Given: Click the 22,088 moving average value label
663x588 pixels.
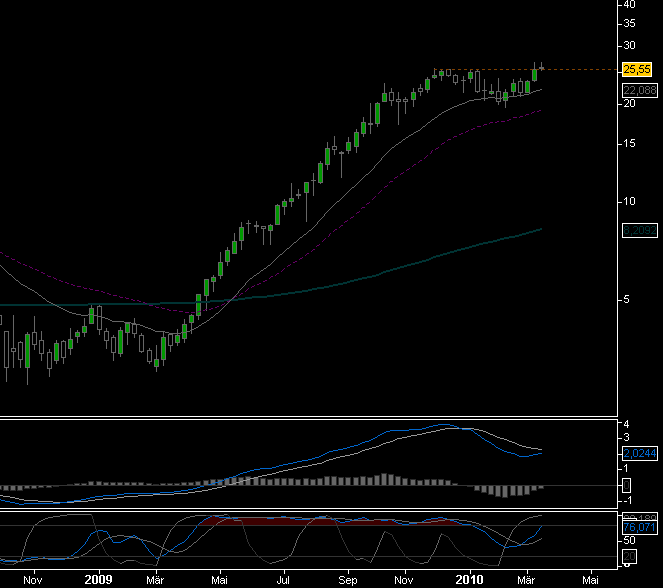Looking at the screenshot, I should pos(637,90).
